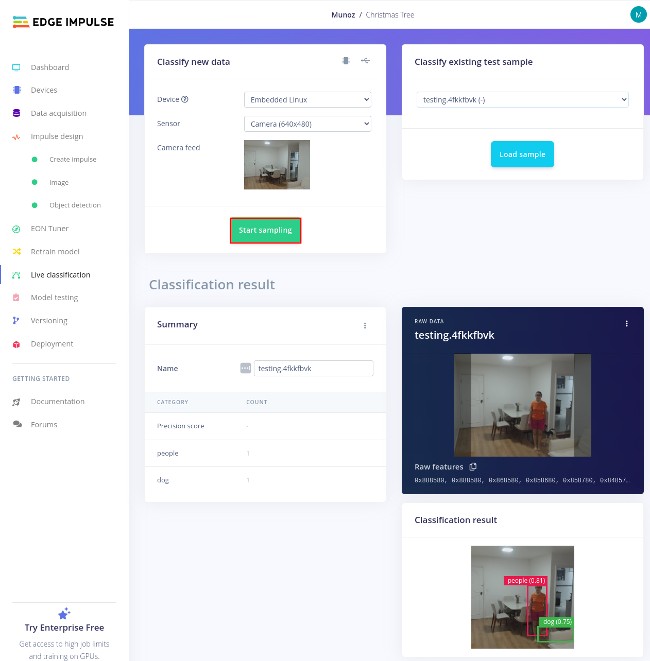The height and width of the screenshot is (661, 650).
Task: Click the Devices sidebar icon
Action: coord(16,90)
